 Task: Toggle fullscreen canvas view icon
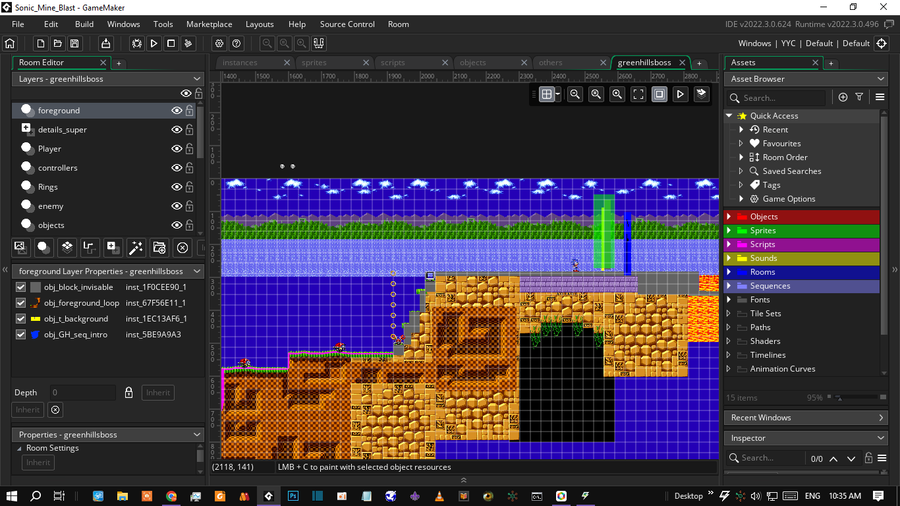(638, 95)
